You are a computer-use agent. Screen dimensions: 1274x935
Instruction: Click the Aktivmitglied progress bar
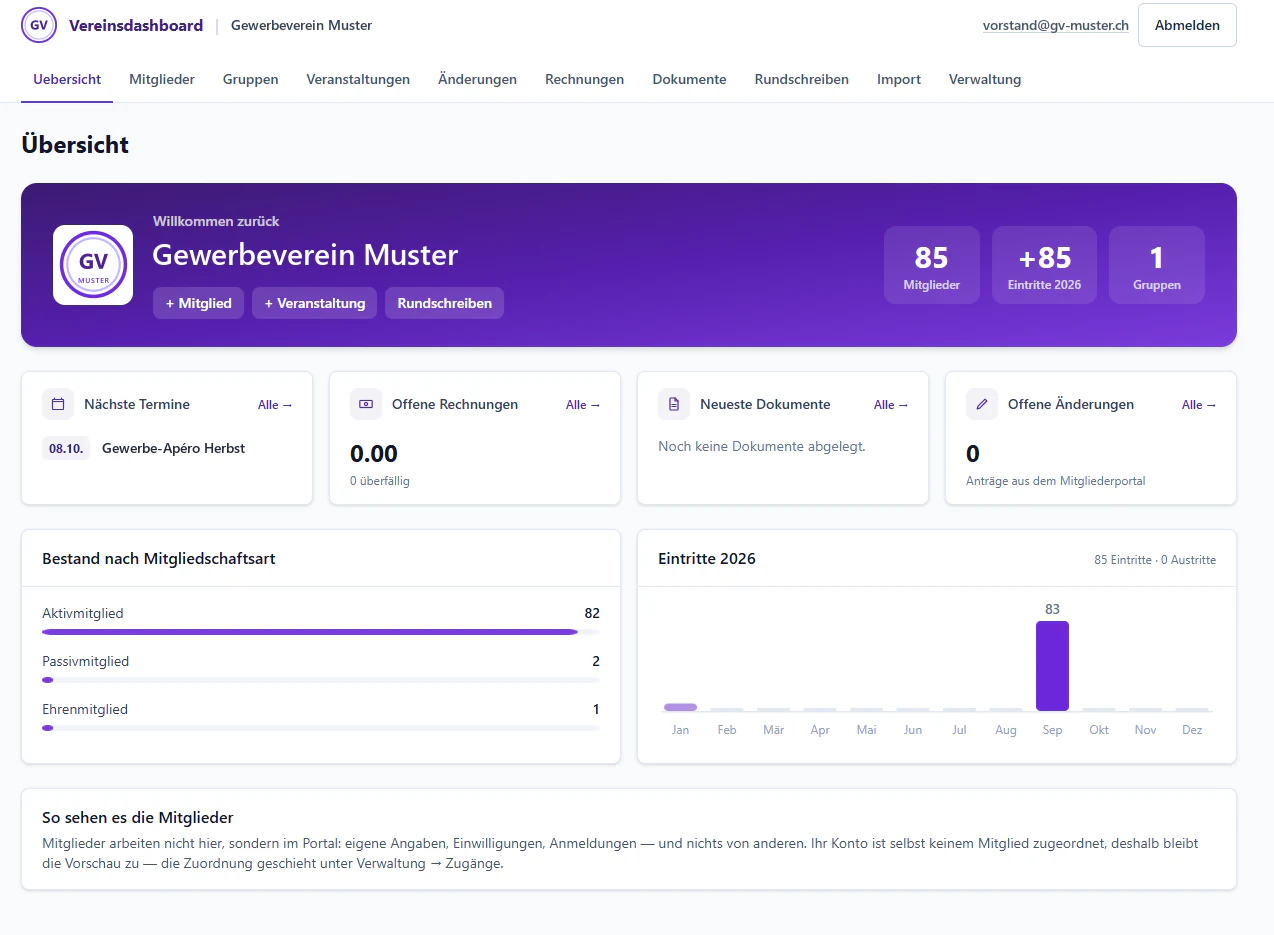pos(321,632)
